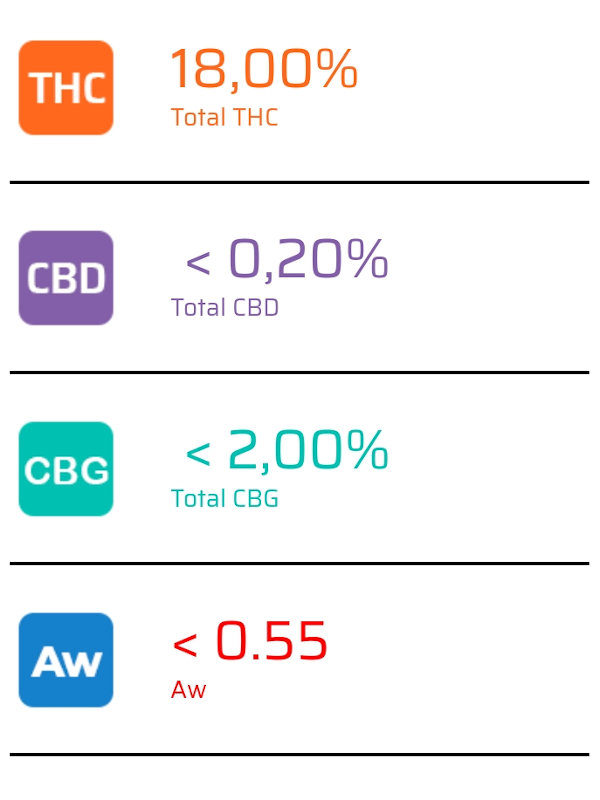Select the < 0,20% CBD value
The width and height of the screenshot is (600, 800).
(287, 259)
